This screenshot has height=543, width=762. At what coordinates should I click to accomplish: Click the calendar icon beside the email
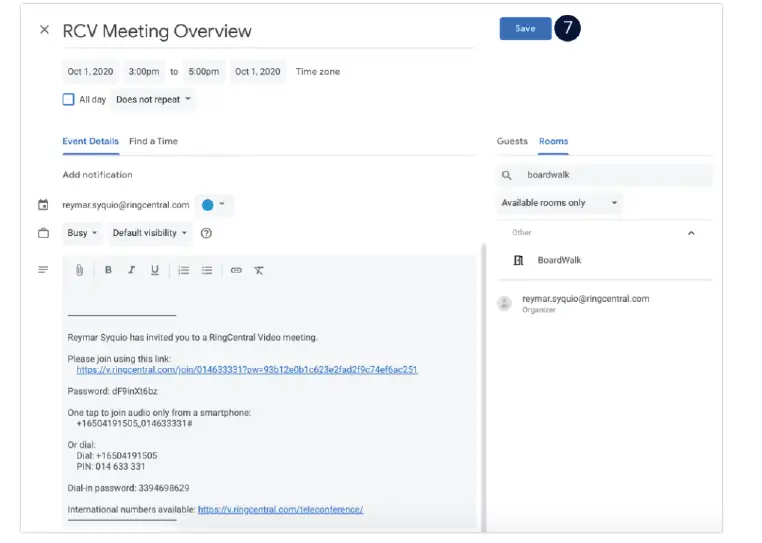pos(43,205)
